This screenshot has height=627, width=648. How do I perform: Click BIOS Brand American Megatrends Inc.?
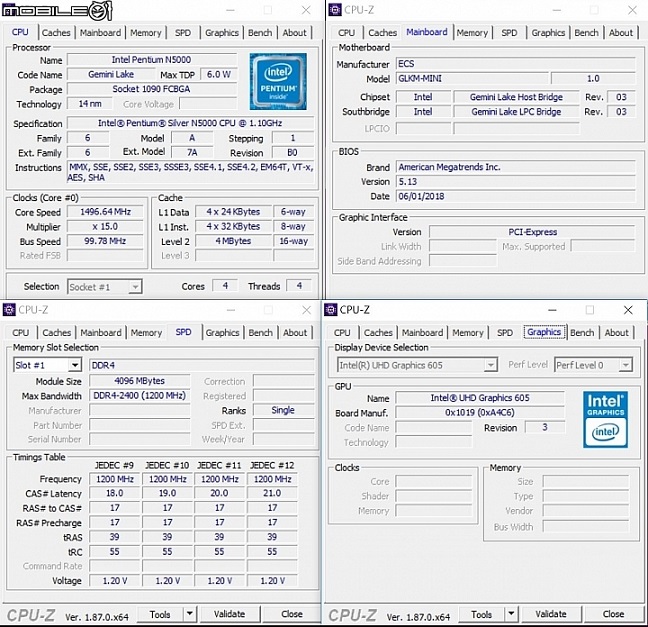(515, 167)
